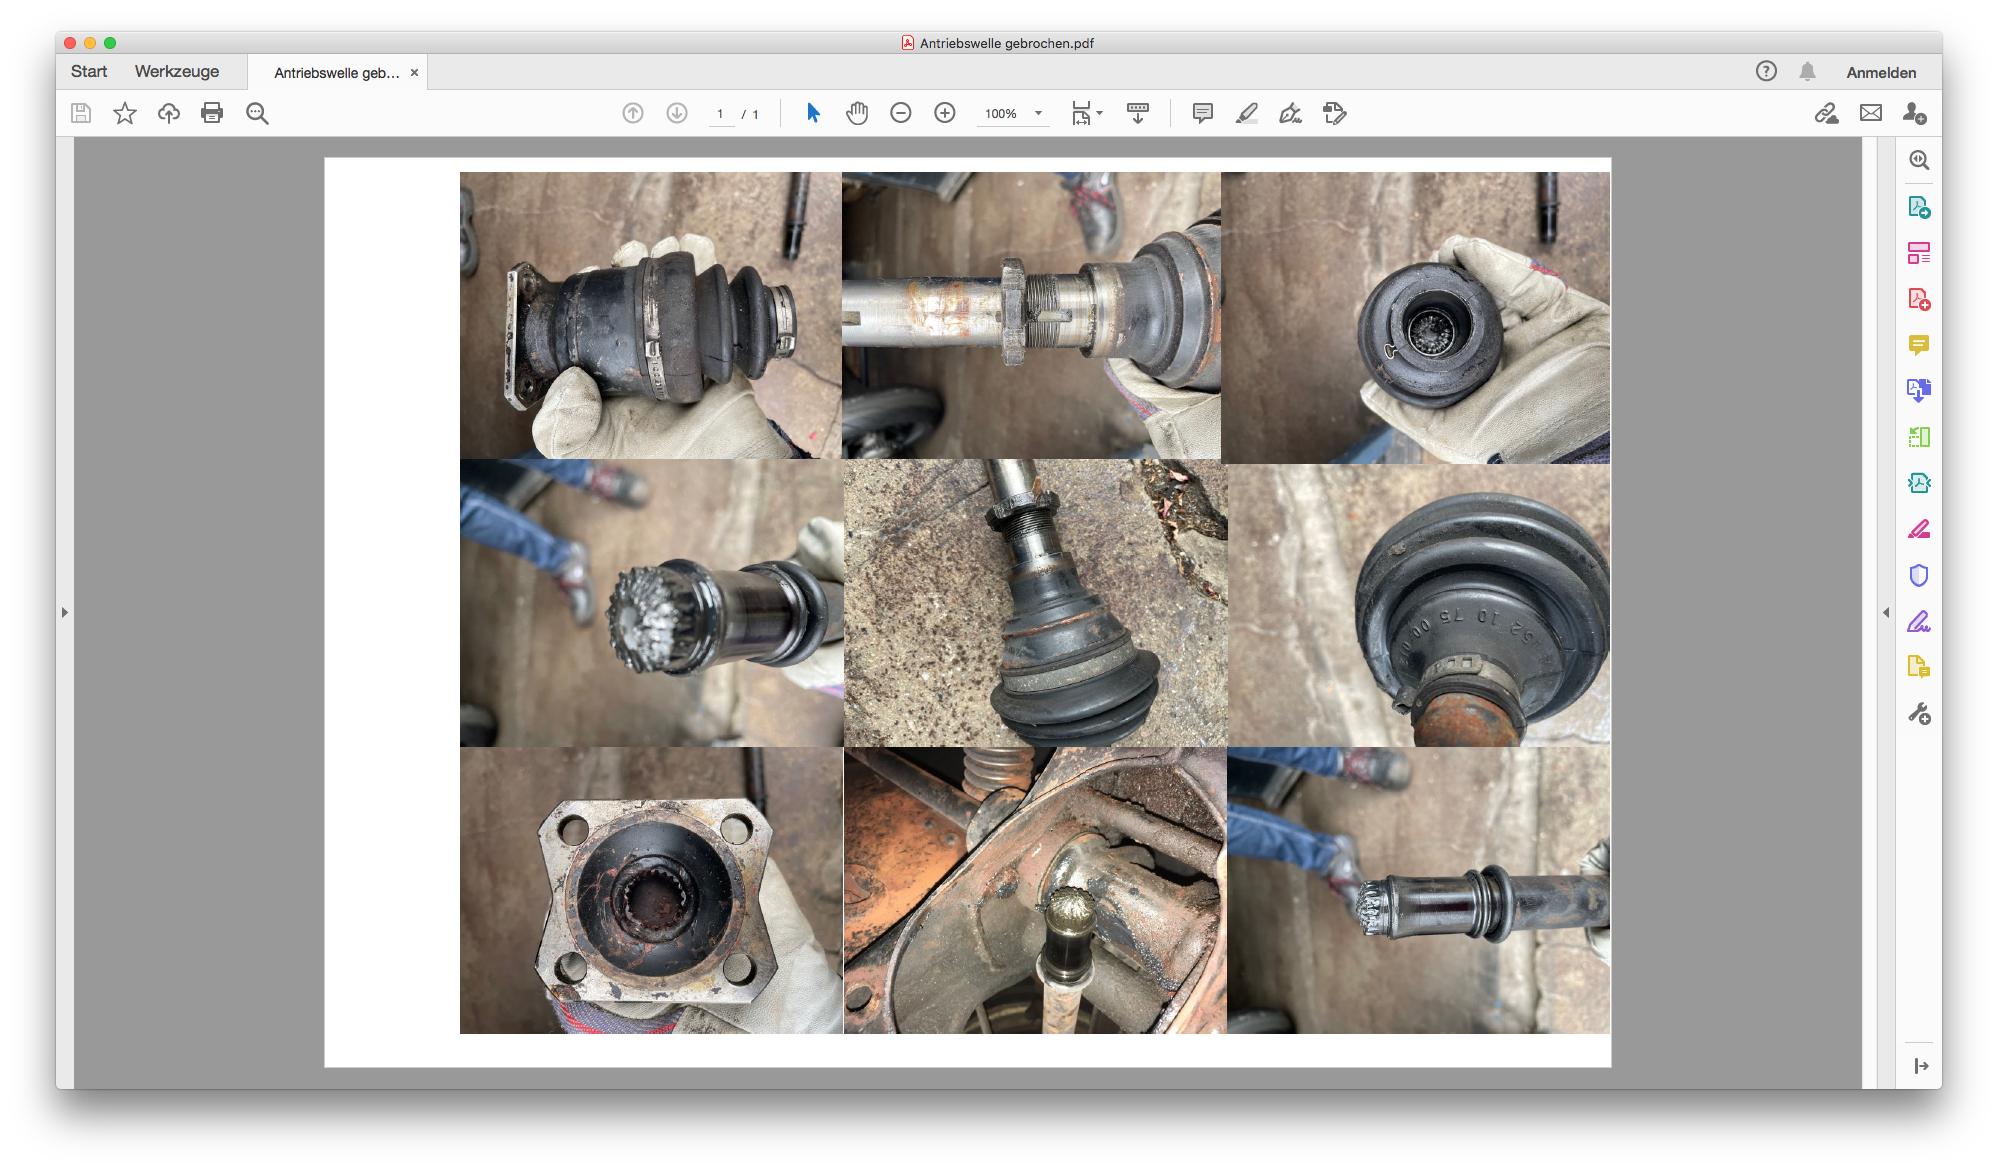Add the file to starred bookmarks

125,113
